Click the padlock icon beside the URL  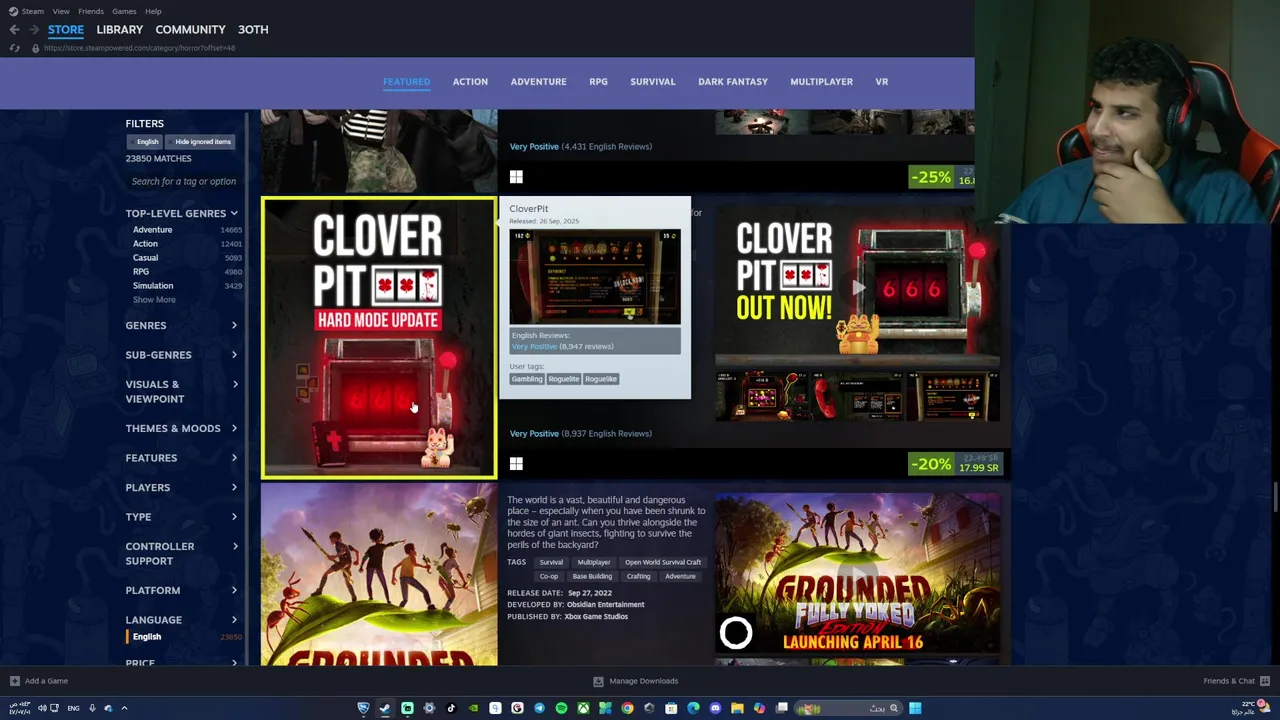35,48
